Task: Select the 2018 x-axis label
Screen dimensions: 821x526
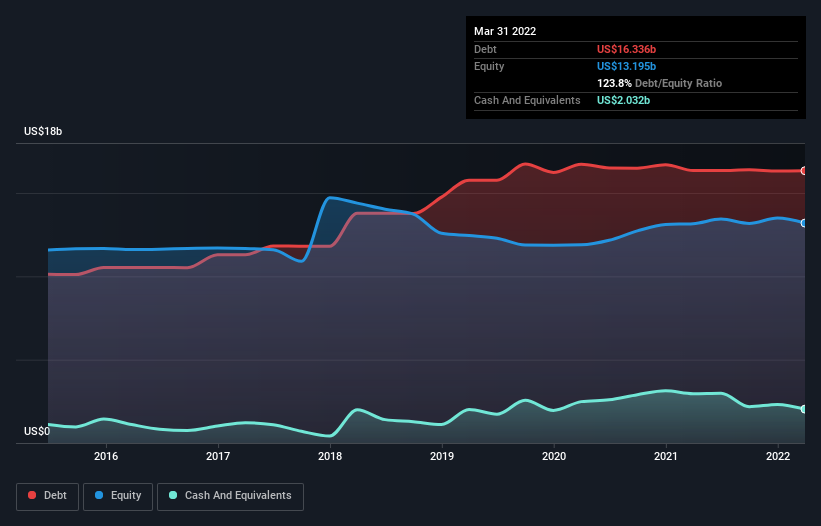Action: 330,456
